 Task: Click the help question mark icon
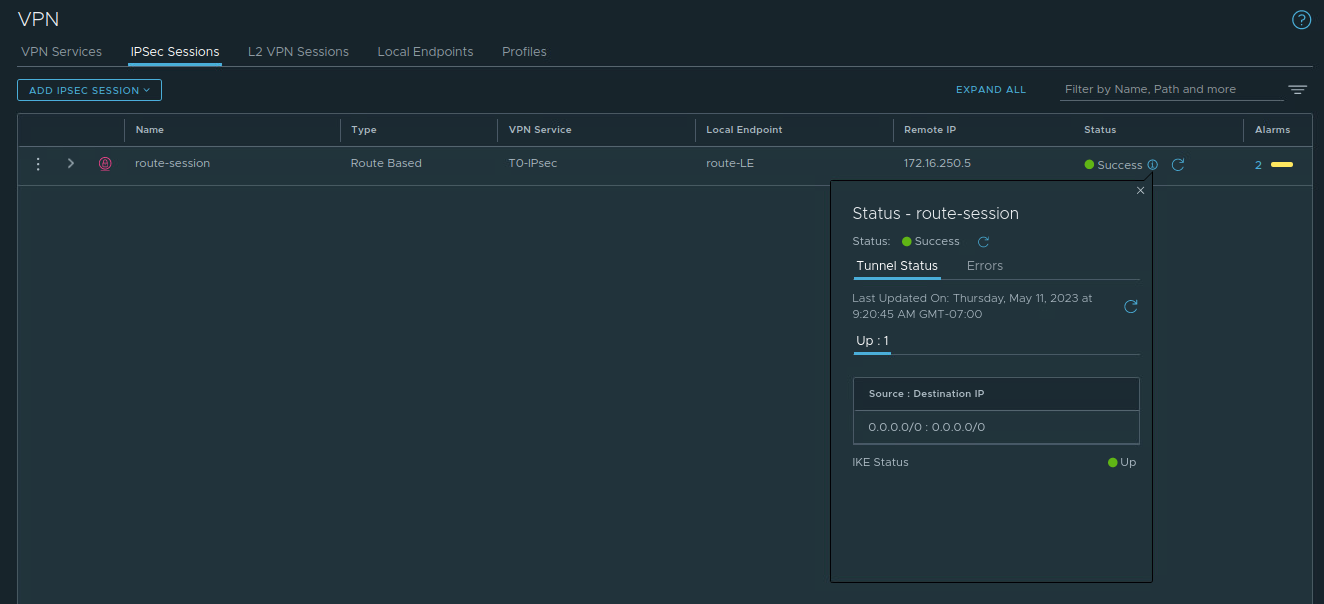(x=1301, y=20)
